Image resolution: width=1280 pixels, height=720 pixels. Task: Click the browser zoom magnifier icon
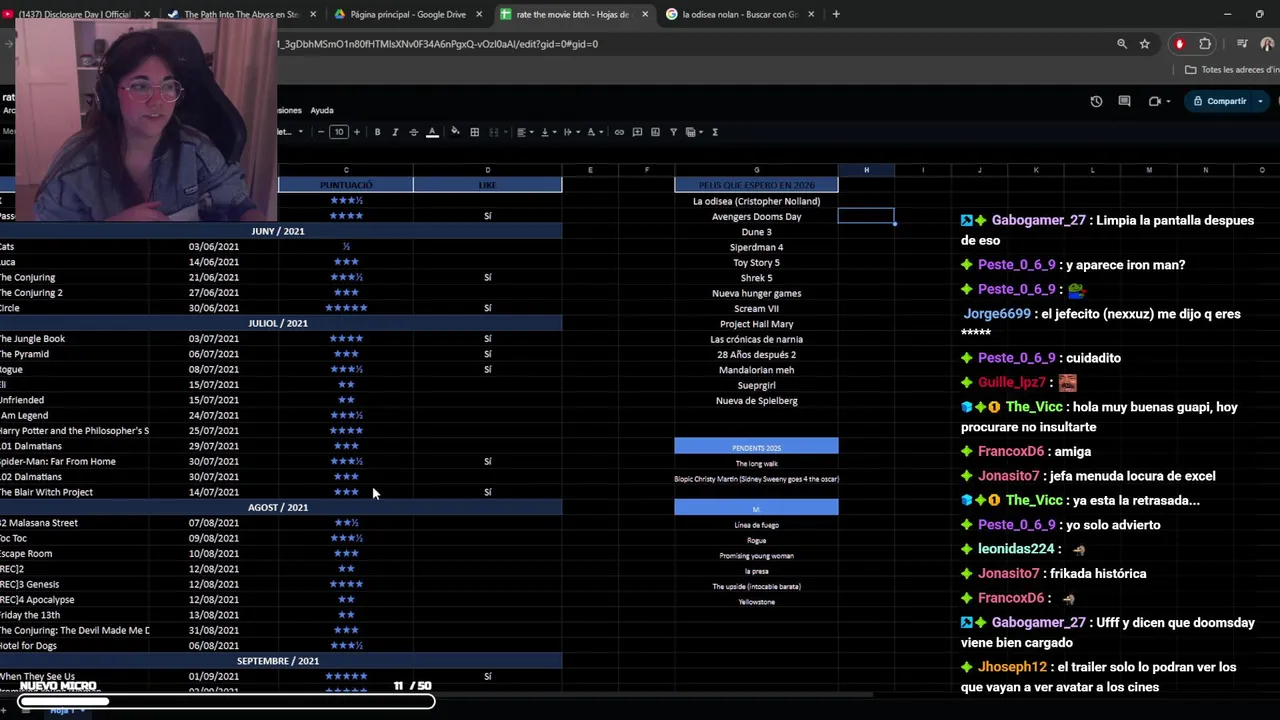(x=1122, y=44)
